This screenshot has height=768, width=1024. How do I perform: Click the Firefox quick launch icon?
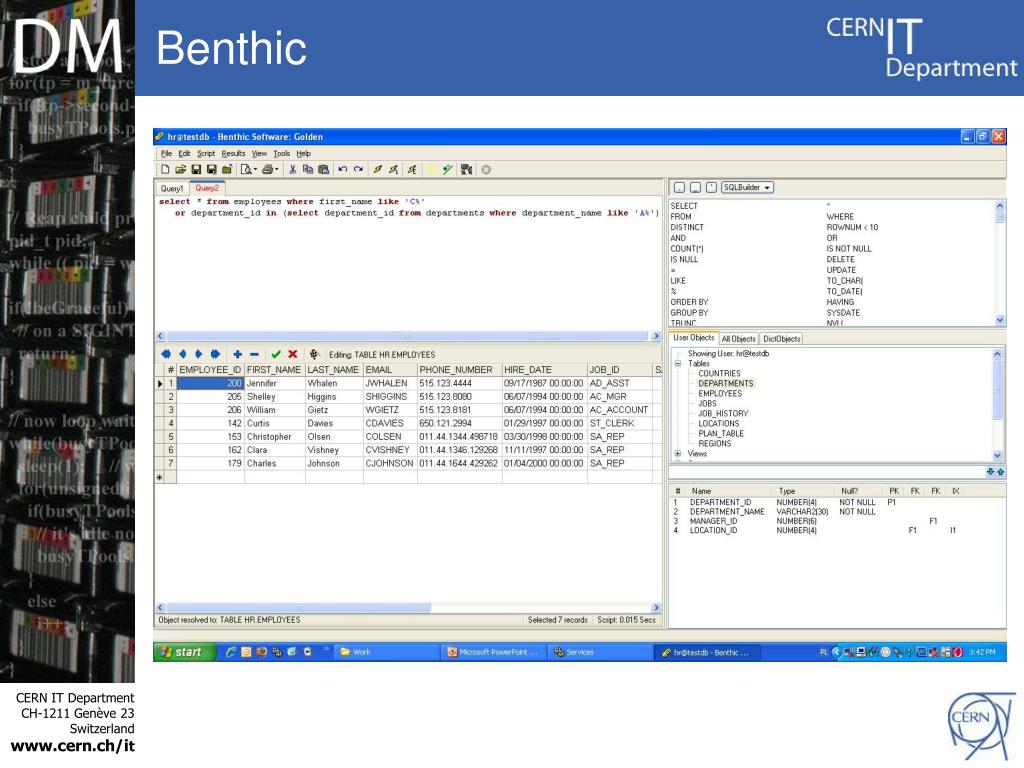(261, 652)
